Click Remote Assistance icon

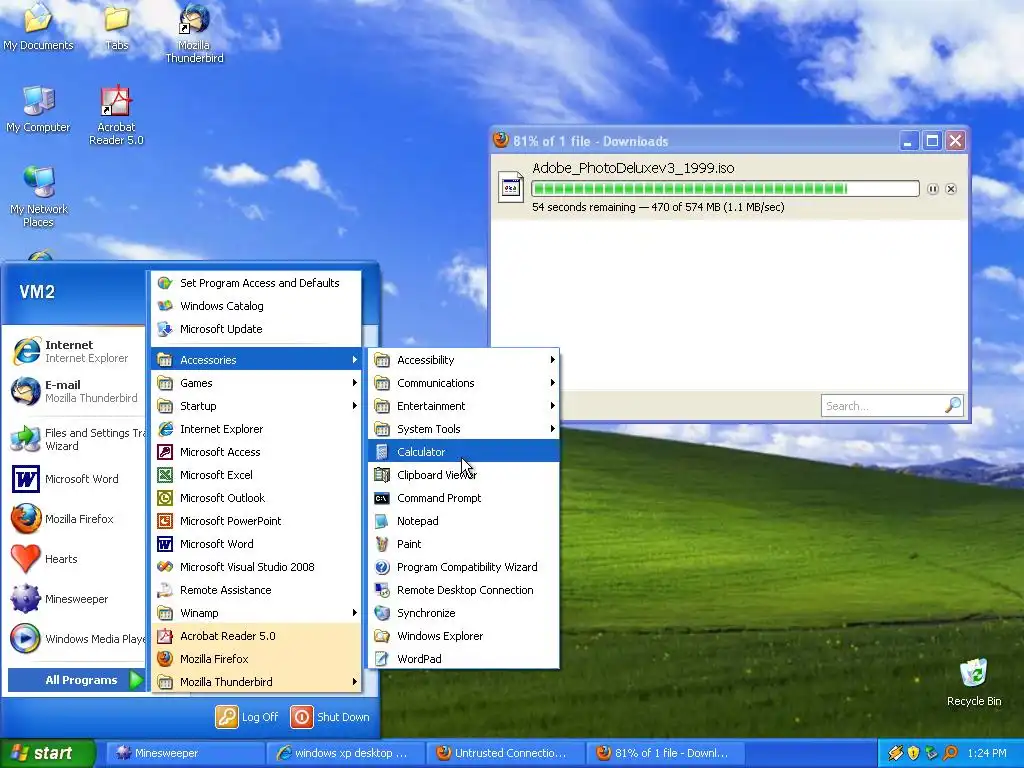(x=165, y=590)
